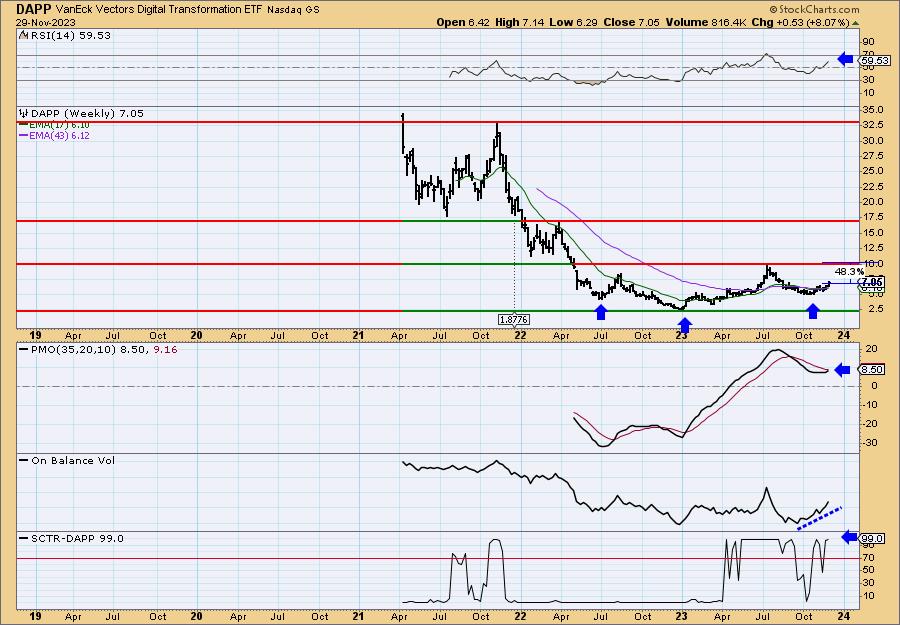Click the 22.5 price axis label
900x625 pixels.
(872, 187)
